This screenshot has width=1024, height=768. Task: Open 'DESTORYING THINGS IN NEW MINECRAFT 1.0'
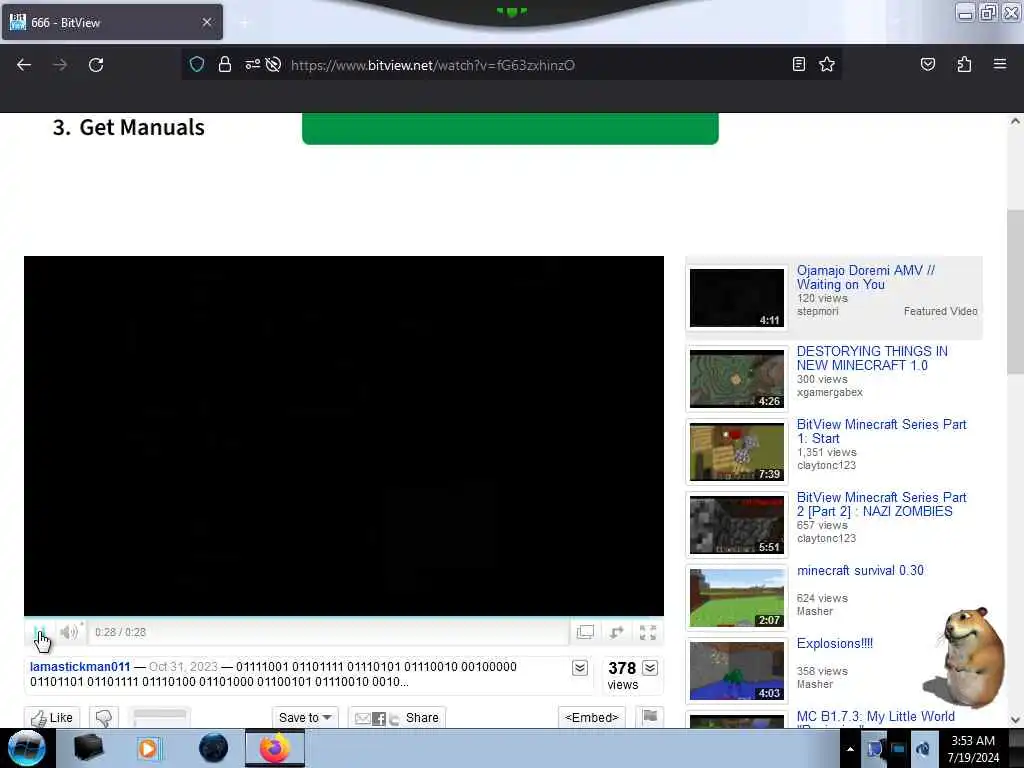(872, 359)
